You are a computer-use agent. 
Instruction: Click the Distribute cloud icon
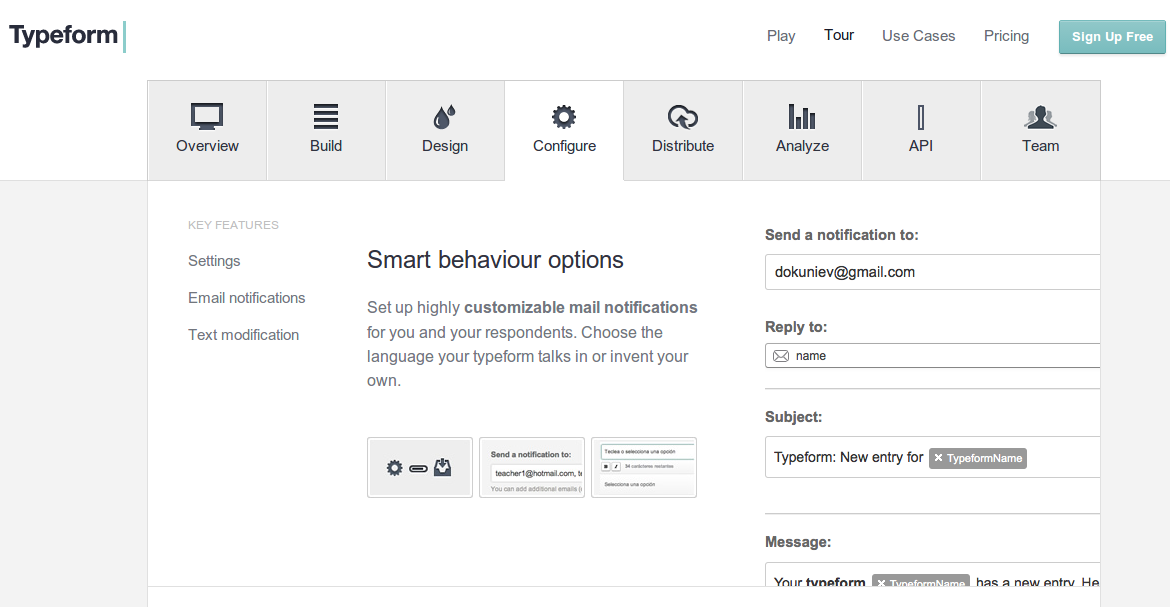pyautogui.click(x=683, y=116)
